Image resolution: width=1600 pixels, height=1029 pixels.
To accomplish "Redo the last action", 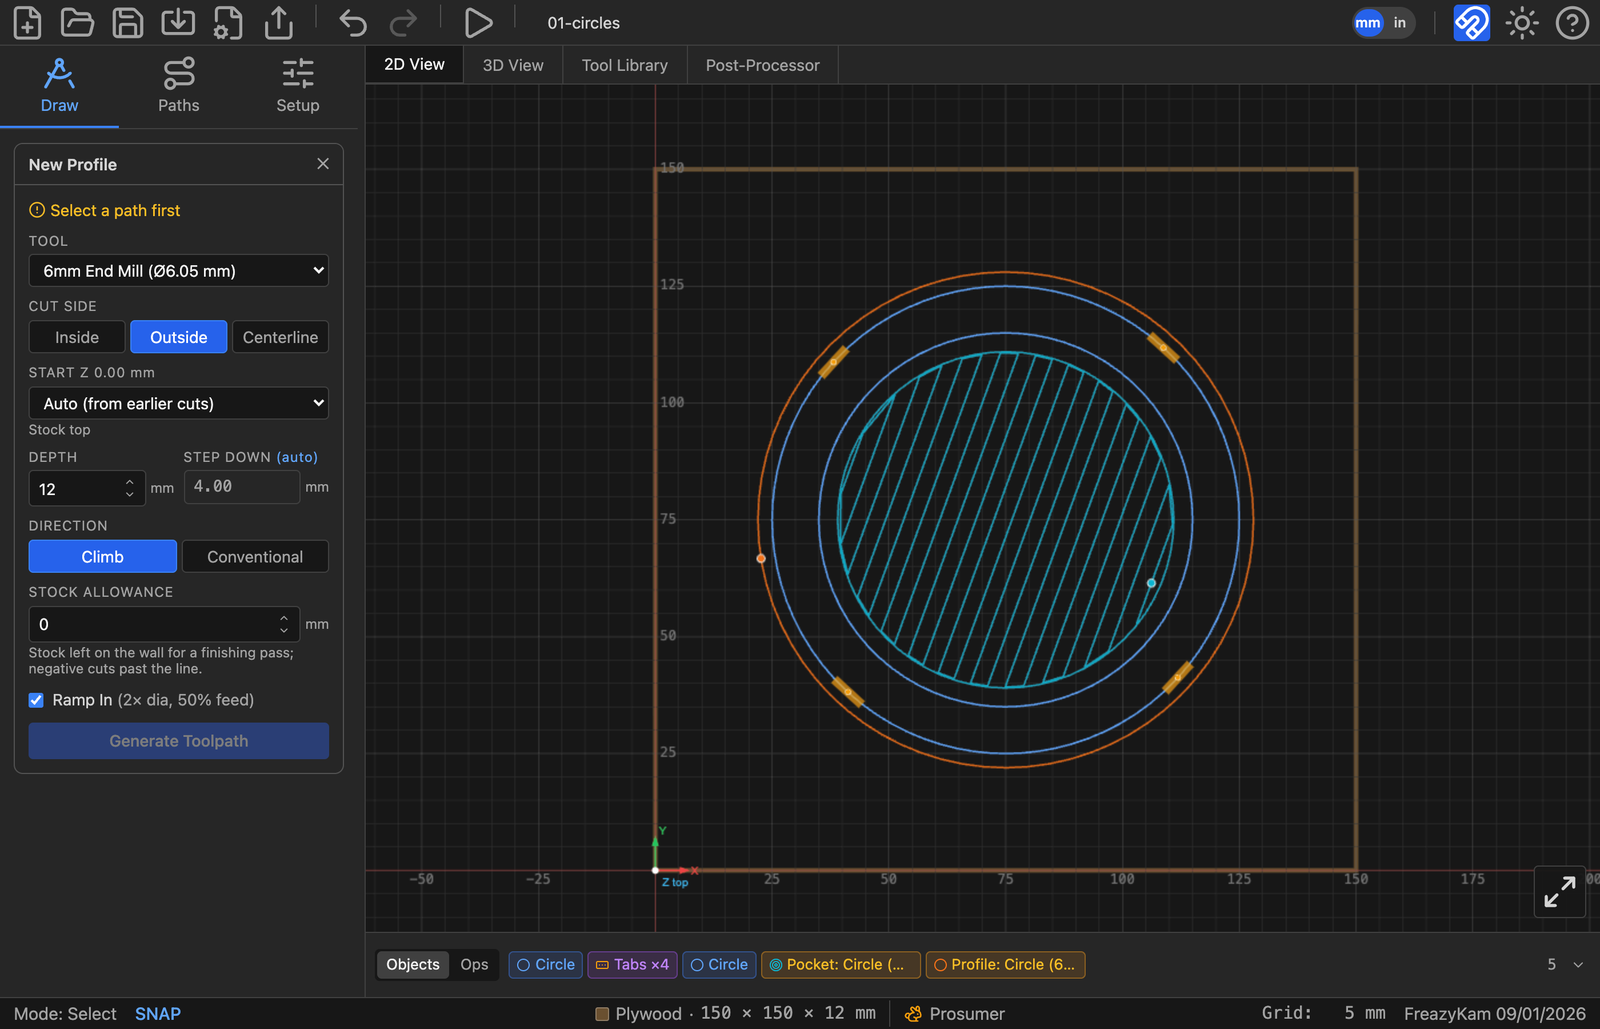I will tap(403, 22).
